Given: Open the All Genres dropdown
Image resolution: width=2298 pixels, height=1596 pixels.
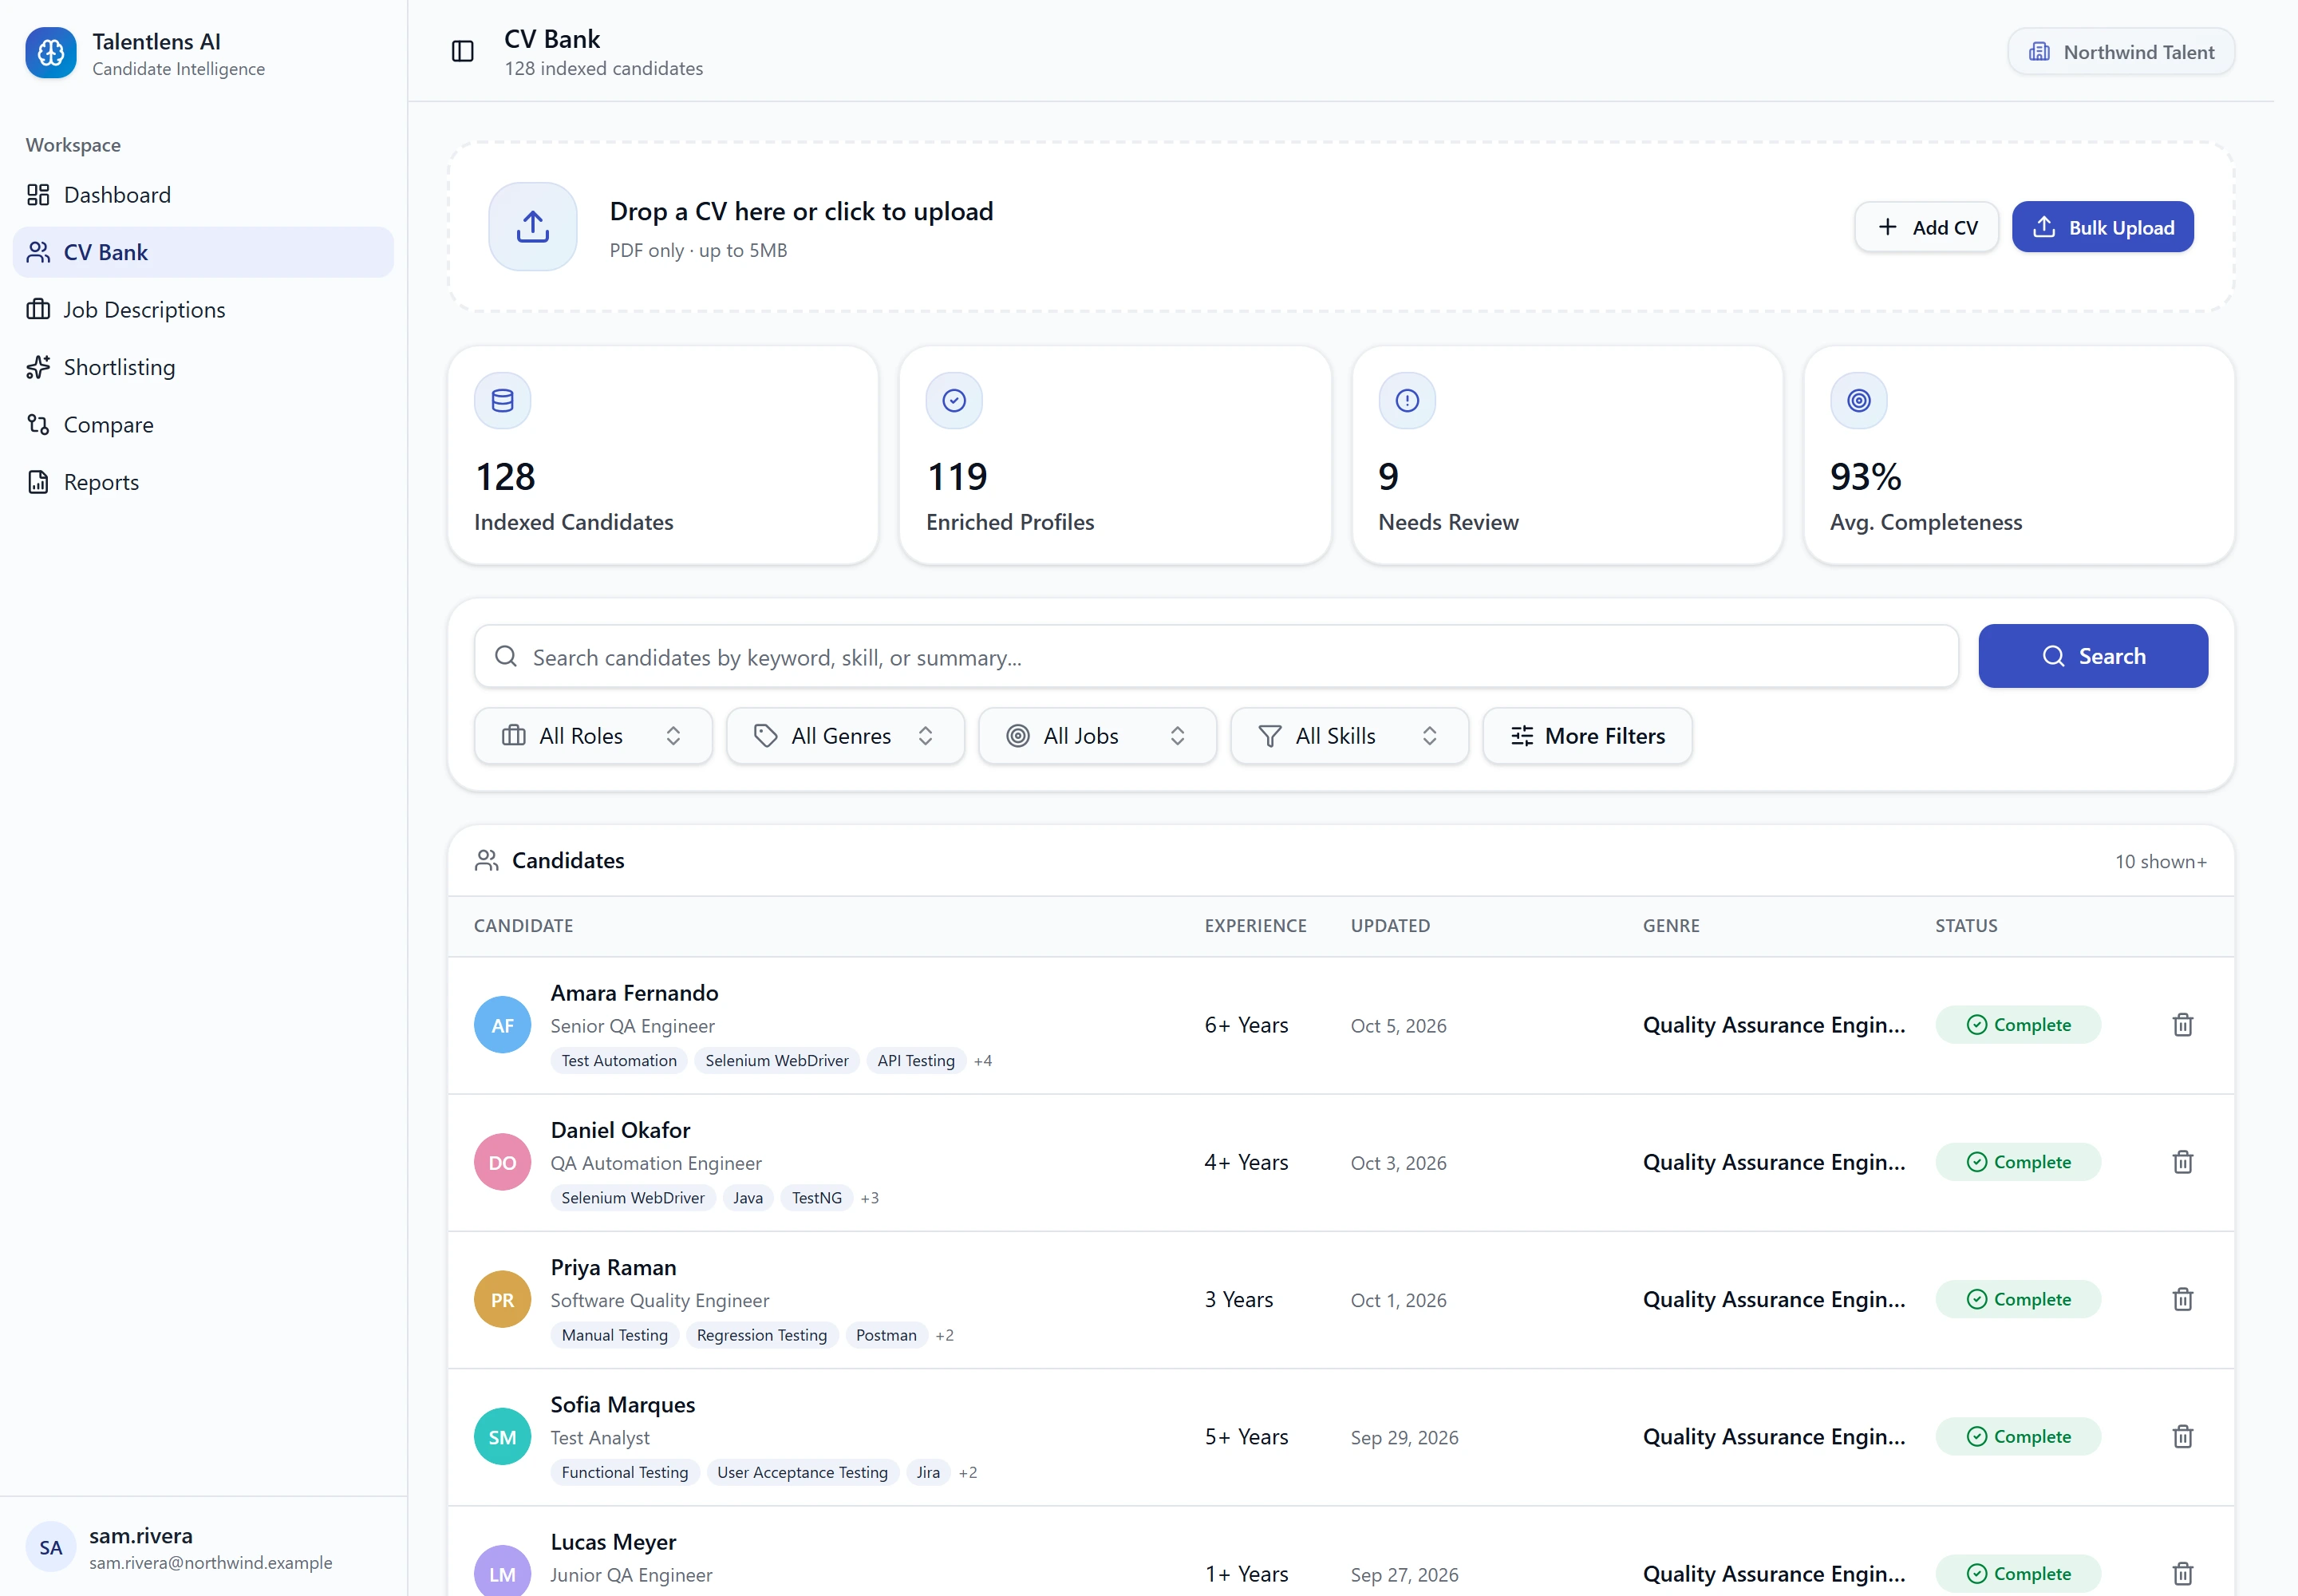Looking at the screenshot, I should 845,736.
